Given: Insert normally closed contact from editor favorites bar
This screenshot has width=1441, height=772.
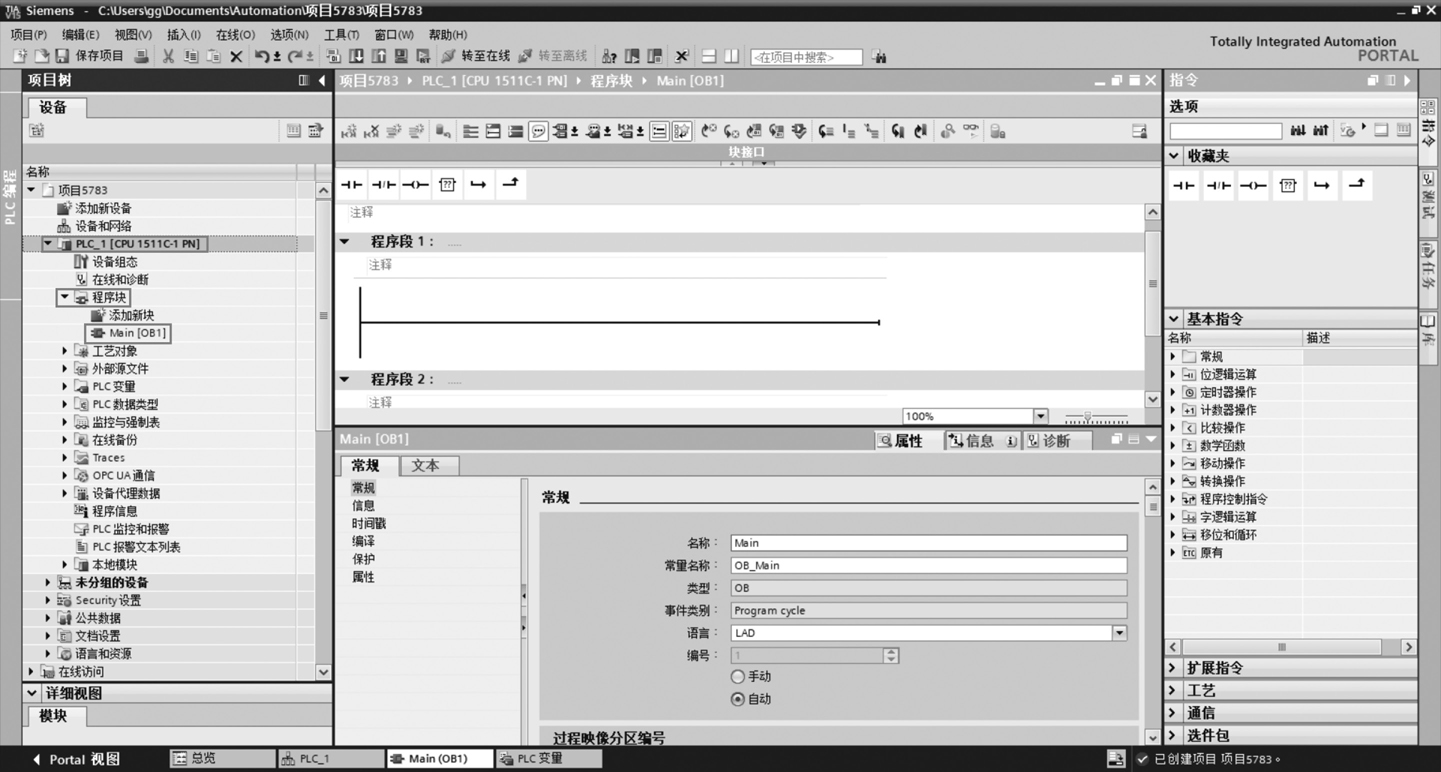Looking at the screenshot, I should (384, 185).
